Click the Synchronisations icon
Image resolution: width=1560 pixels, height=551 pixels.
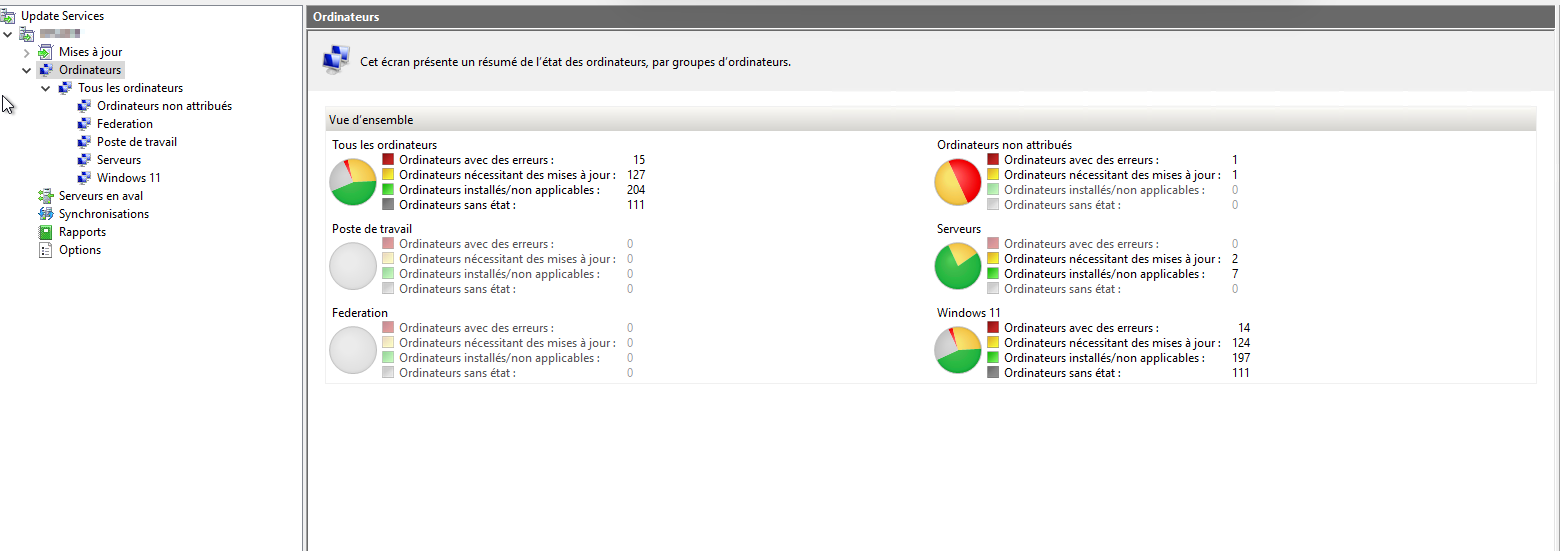pos(45,214)
